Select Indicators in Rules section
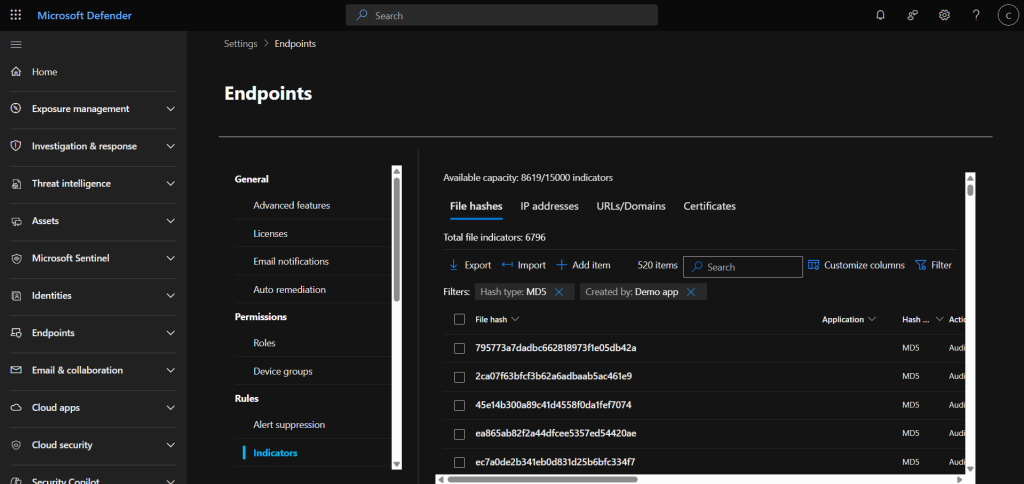The height and width of the screenshot is (484, 1024). (x=275, y=453)
